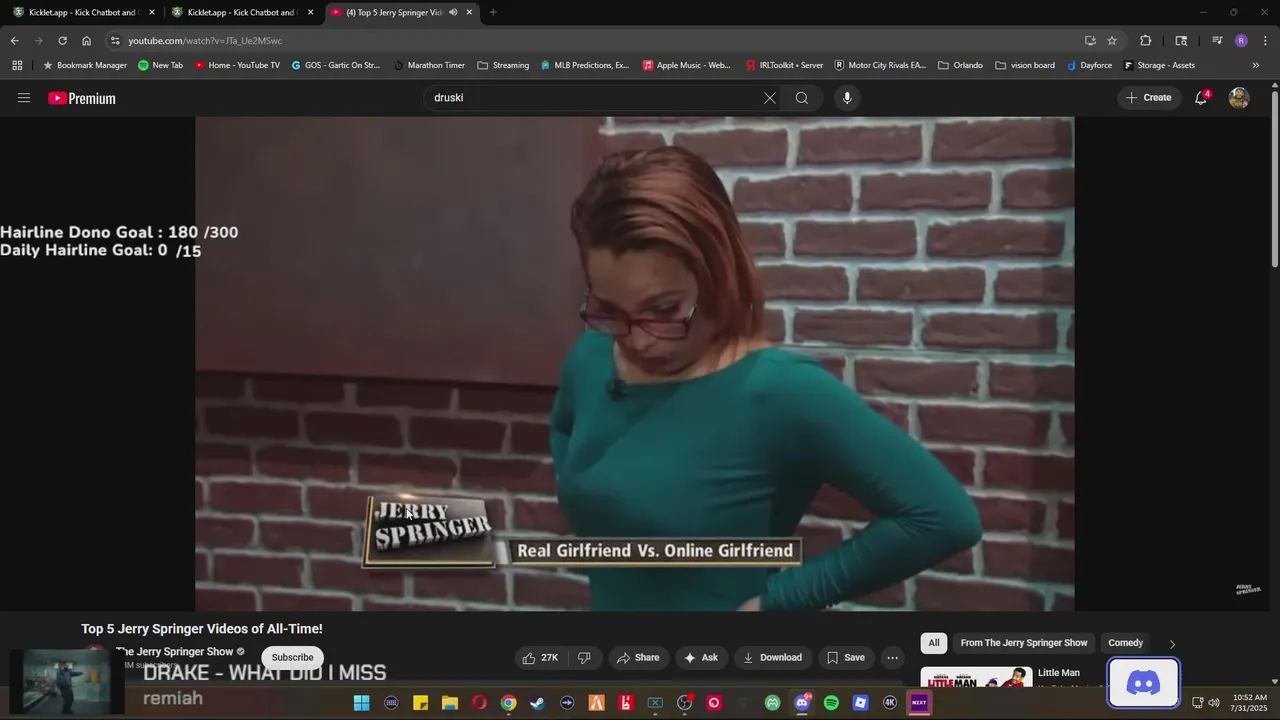1280x720 pixels.
Task: Click the Ask button
Action: (700, 657)
